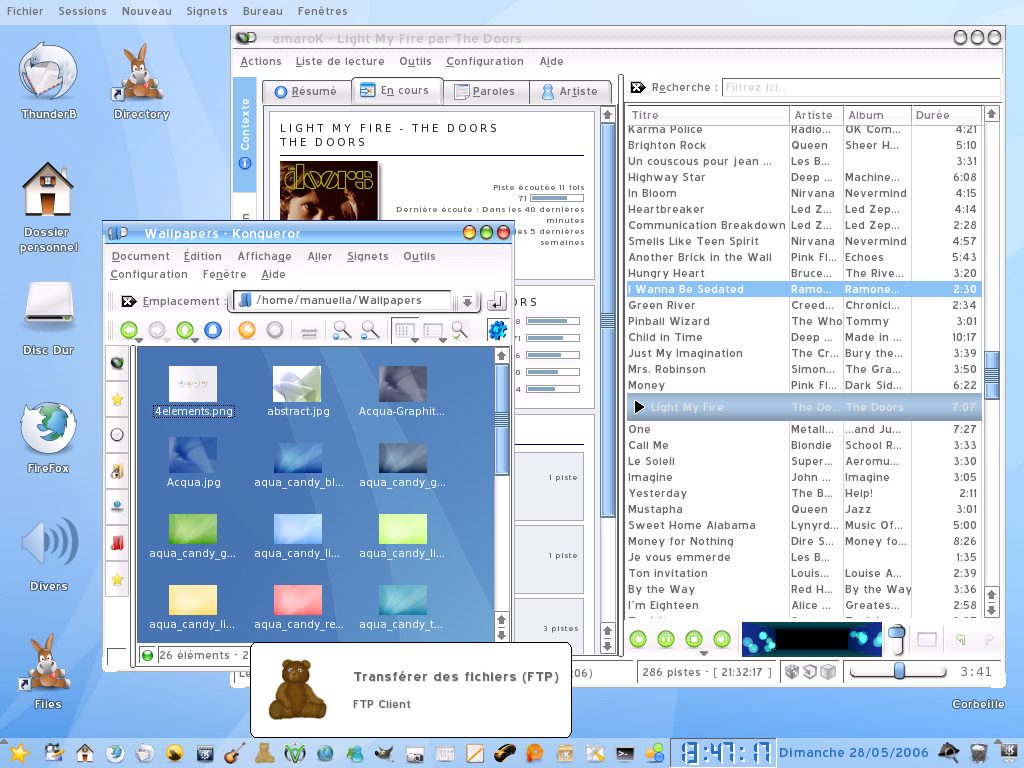Skip to previous track in amaroK
This screenshot has width=1024, height=768.
click(638, 639)
